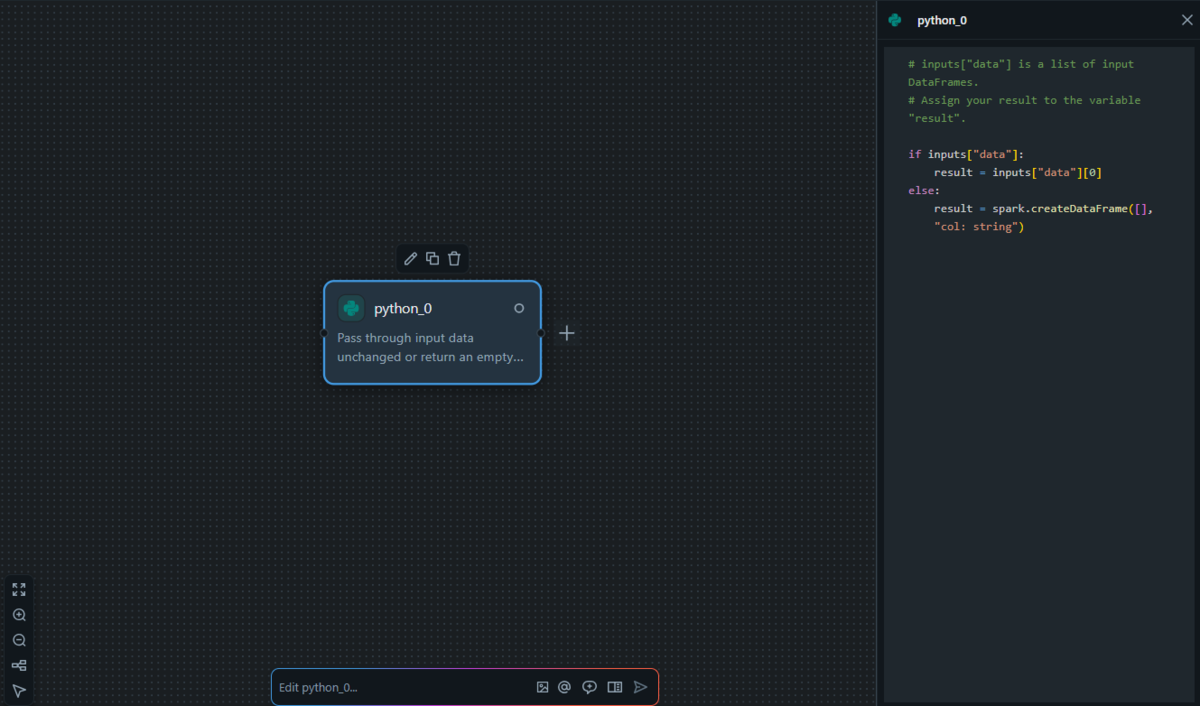Zoom out of the canvas
The width and height of the screenshot is (1200, 706).
coord(19,640)
